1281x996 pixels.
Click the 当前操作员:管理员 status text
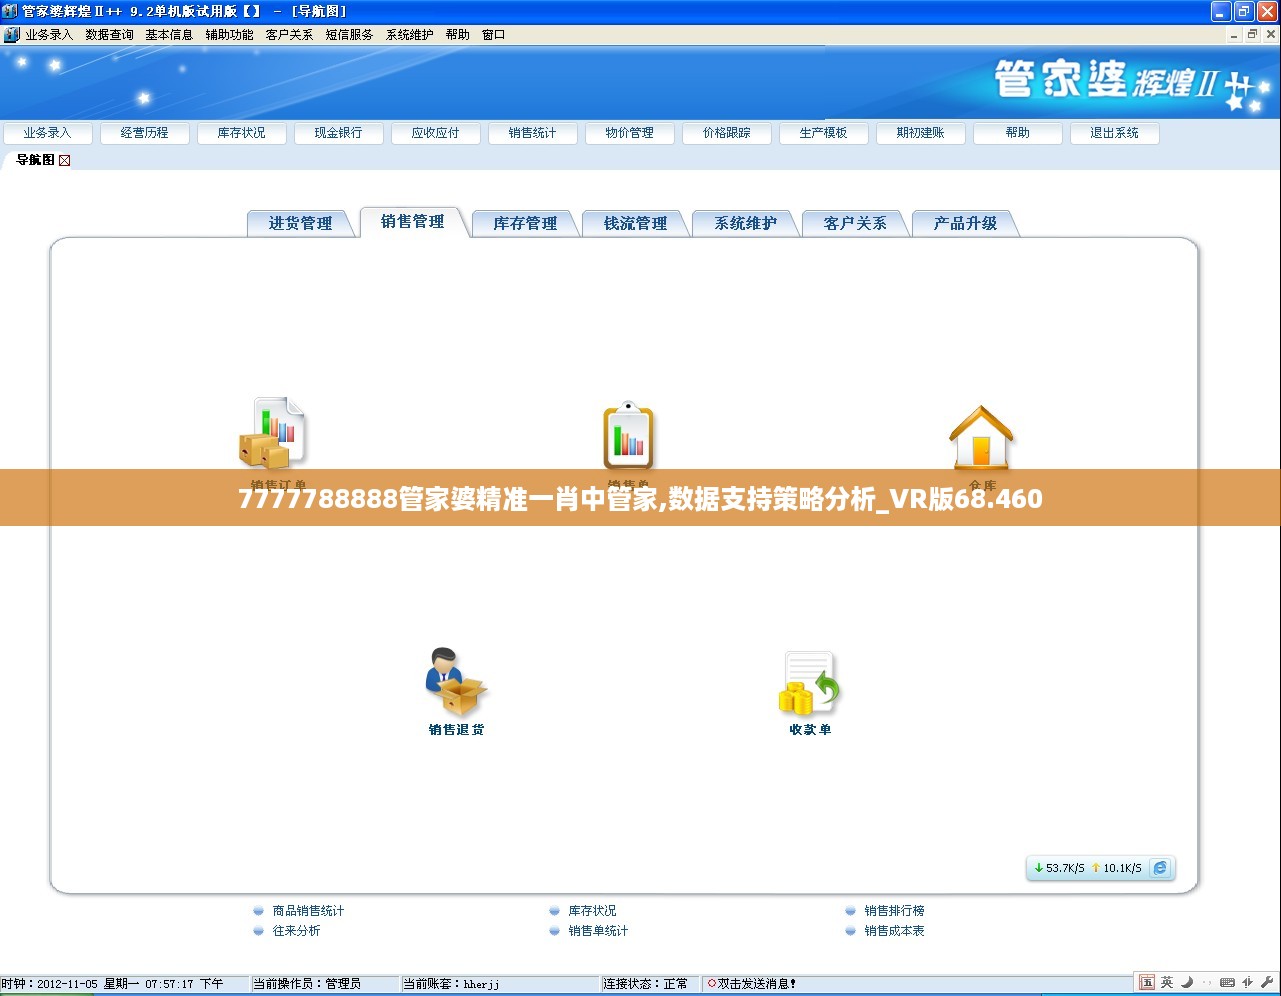[x=306, y=984]
